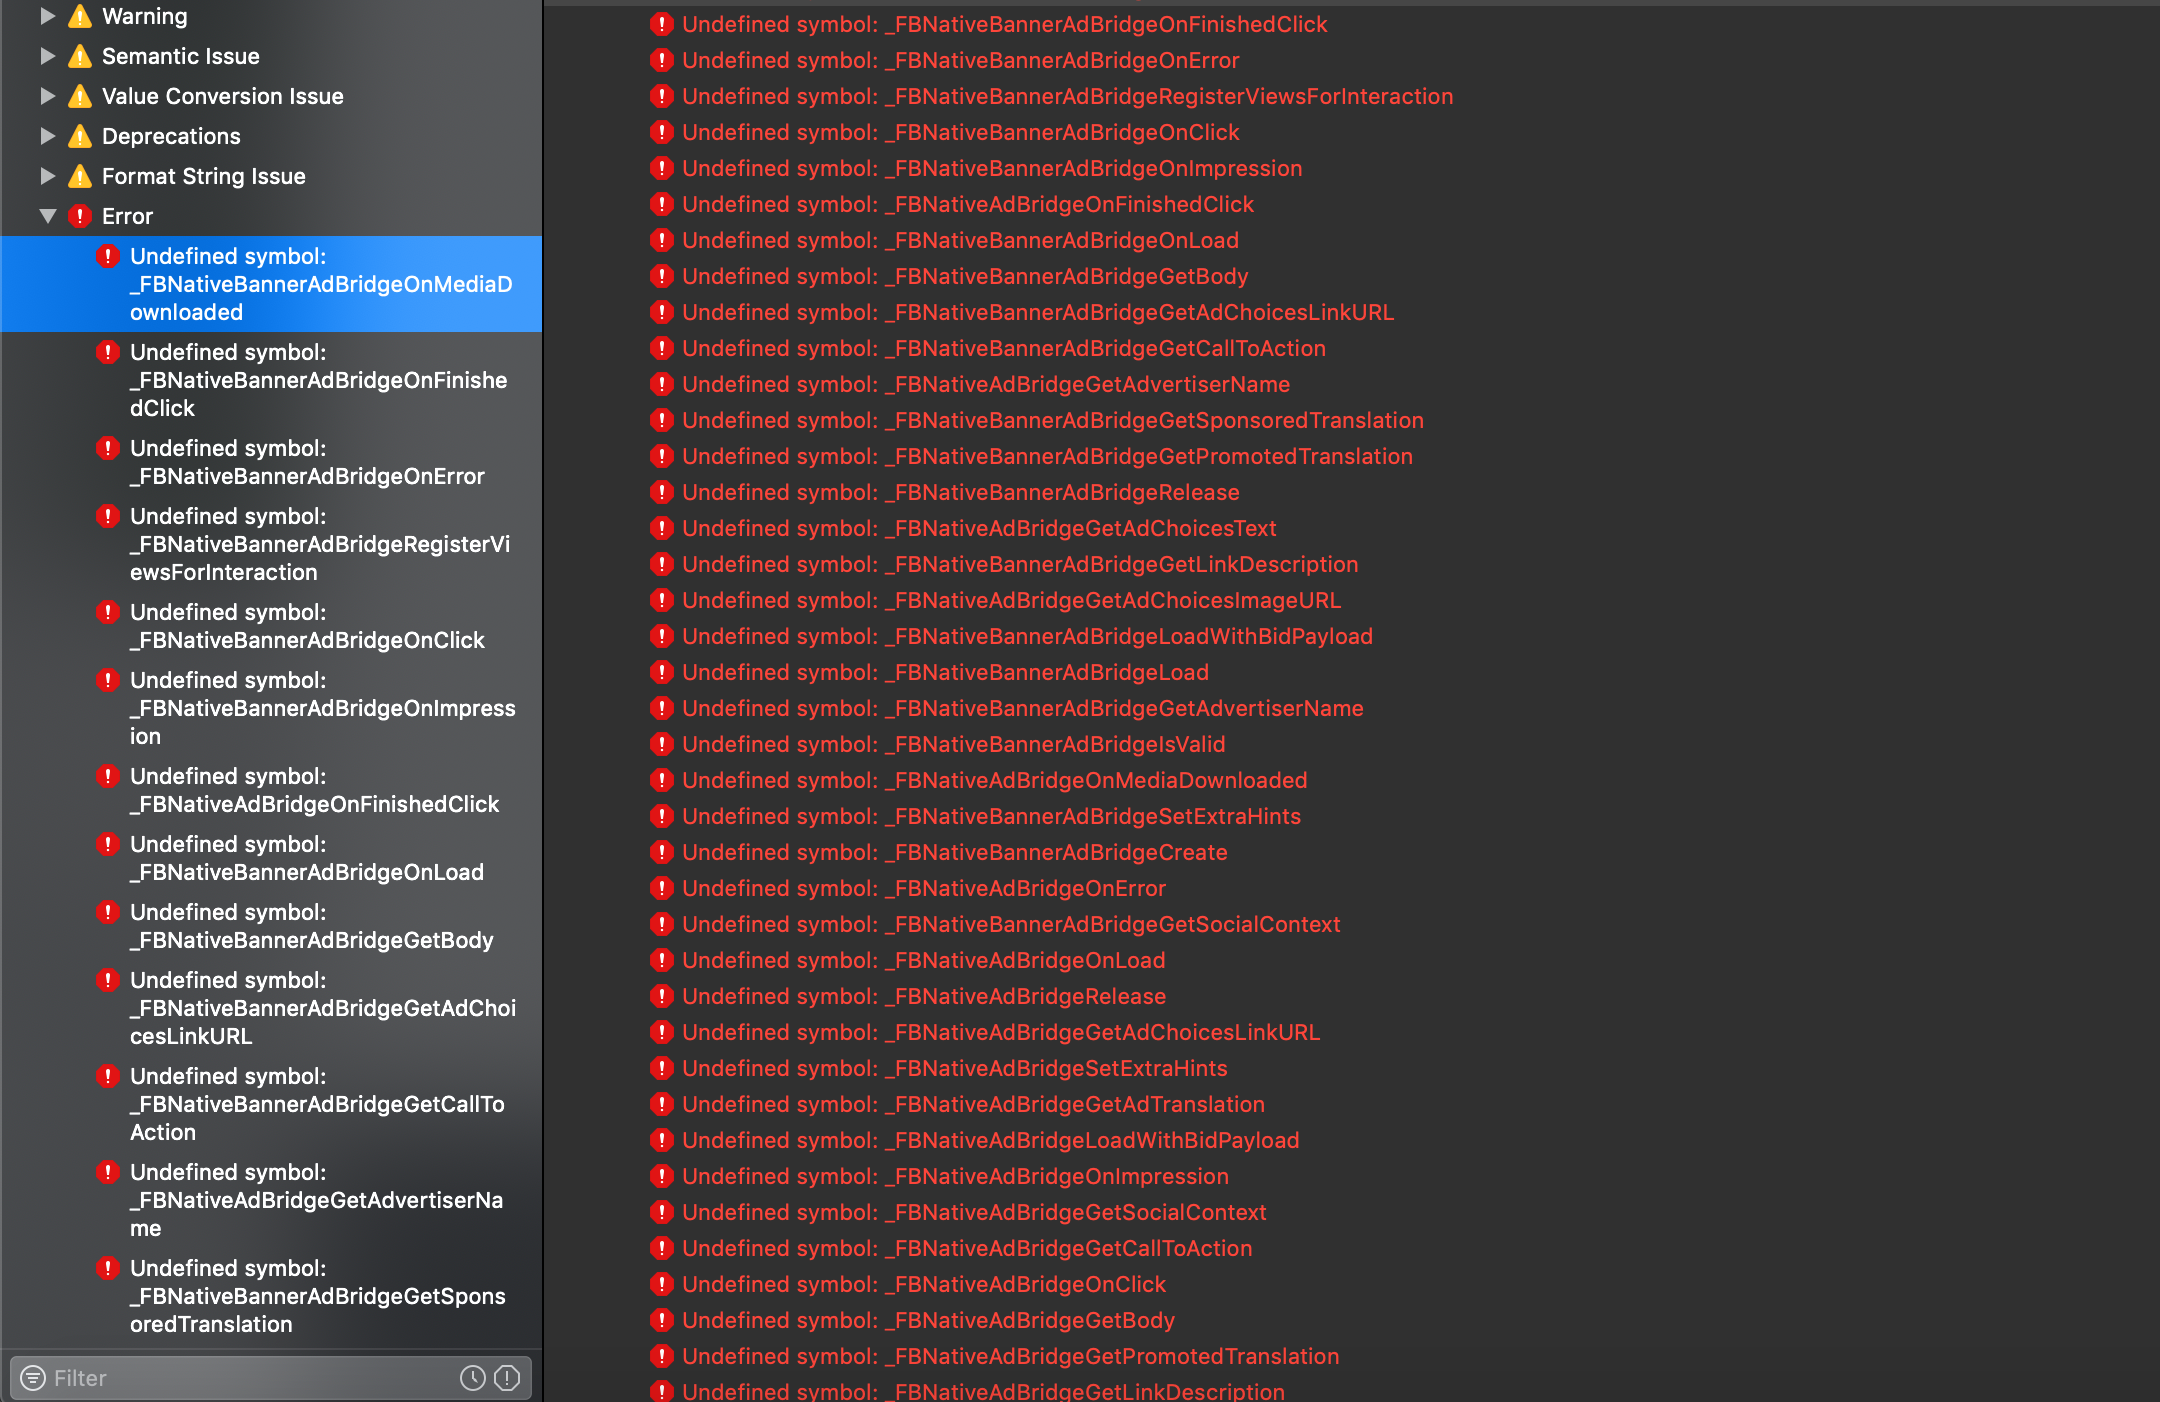Click error icon of sidebar _FBNativeBannerAdBridgeOnClick
The height and width of the screenshot is (1402, 2160).
108,612
